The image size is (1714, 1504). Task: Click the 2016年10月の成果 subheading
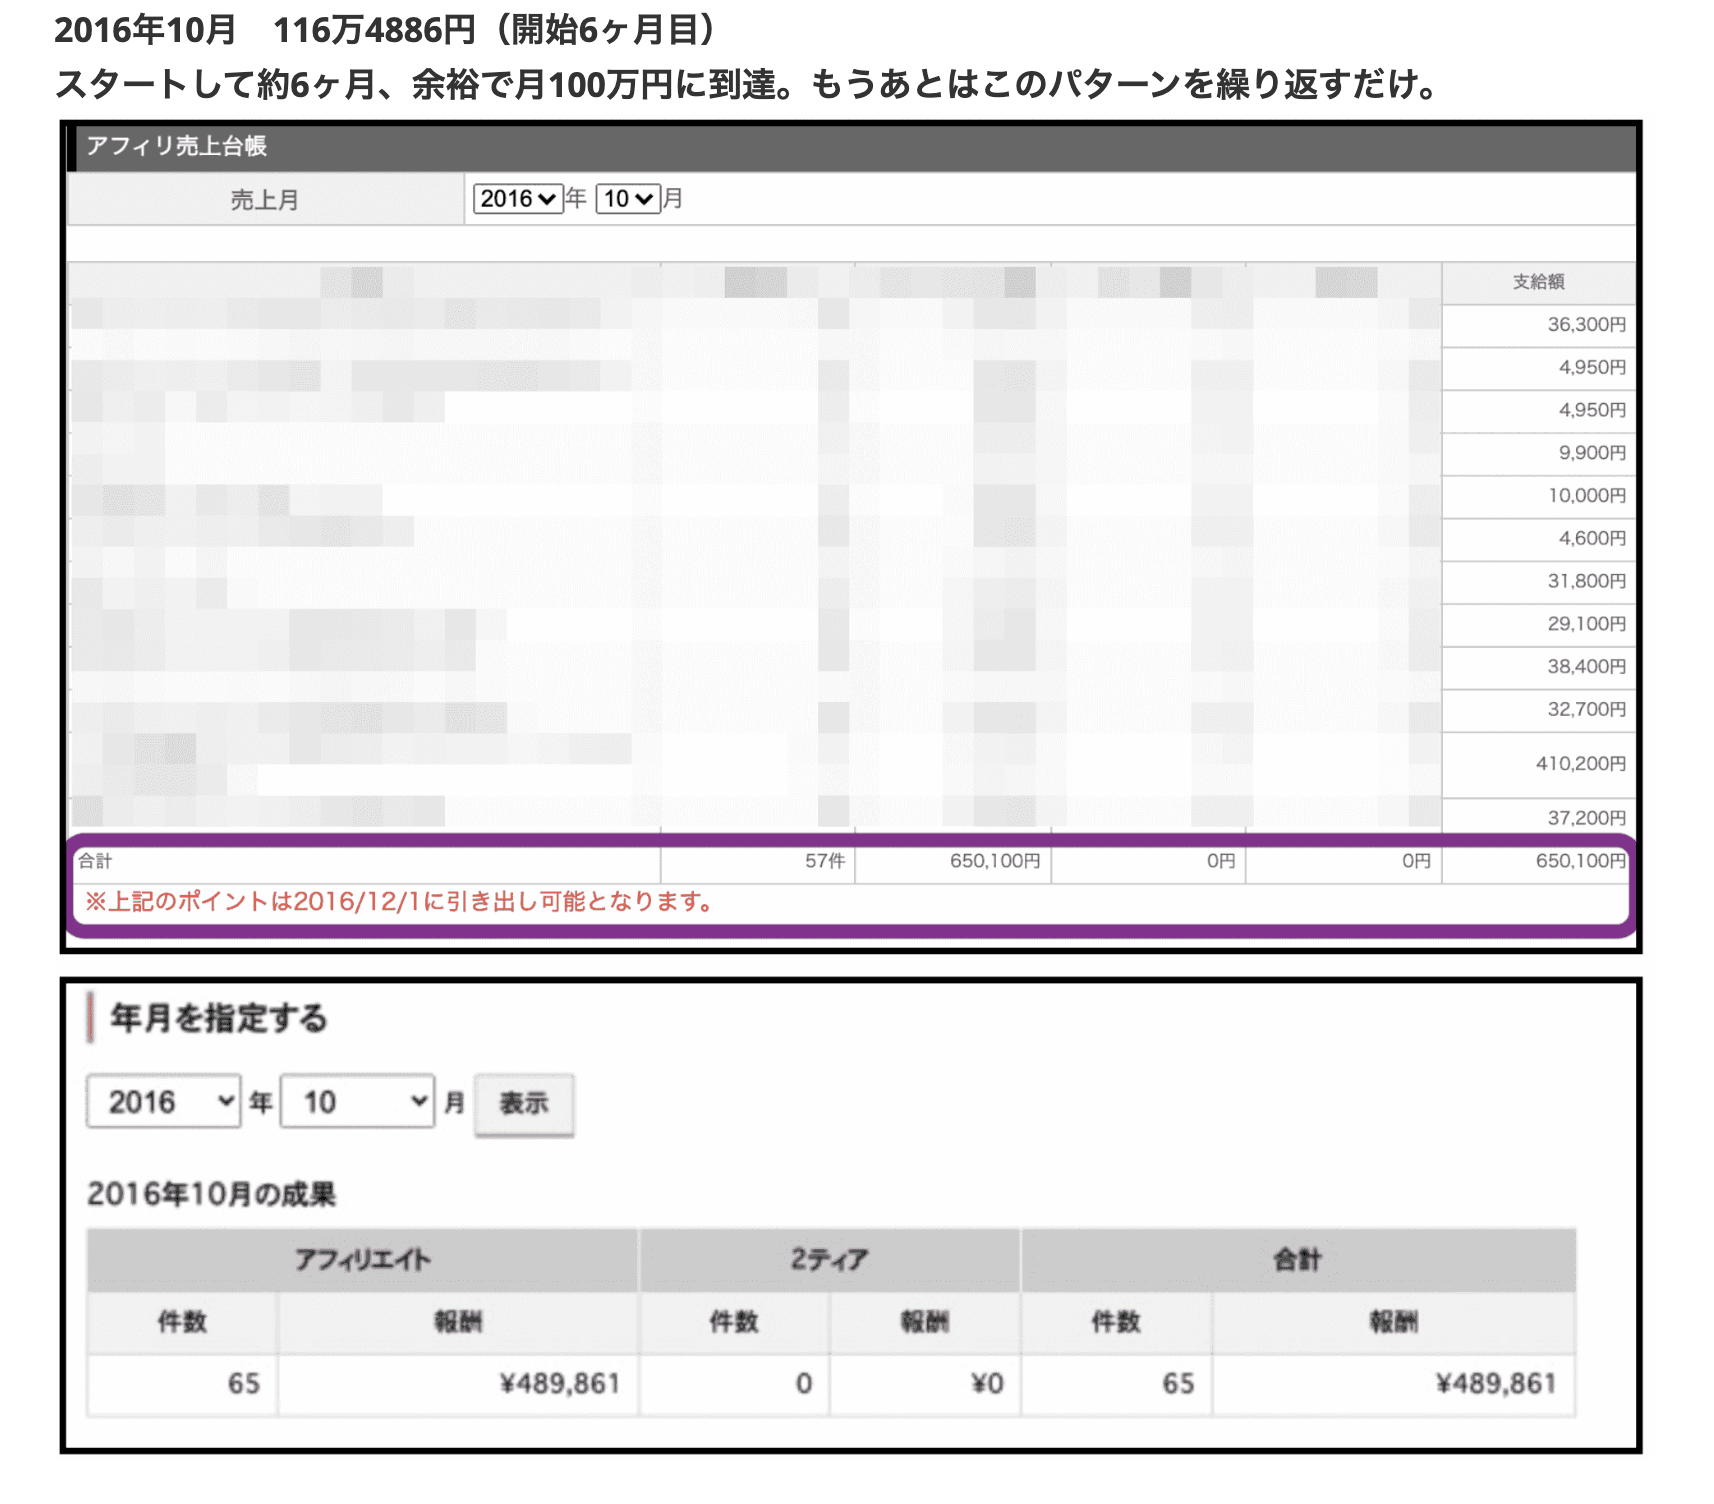(x=211, y=1194)
